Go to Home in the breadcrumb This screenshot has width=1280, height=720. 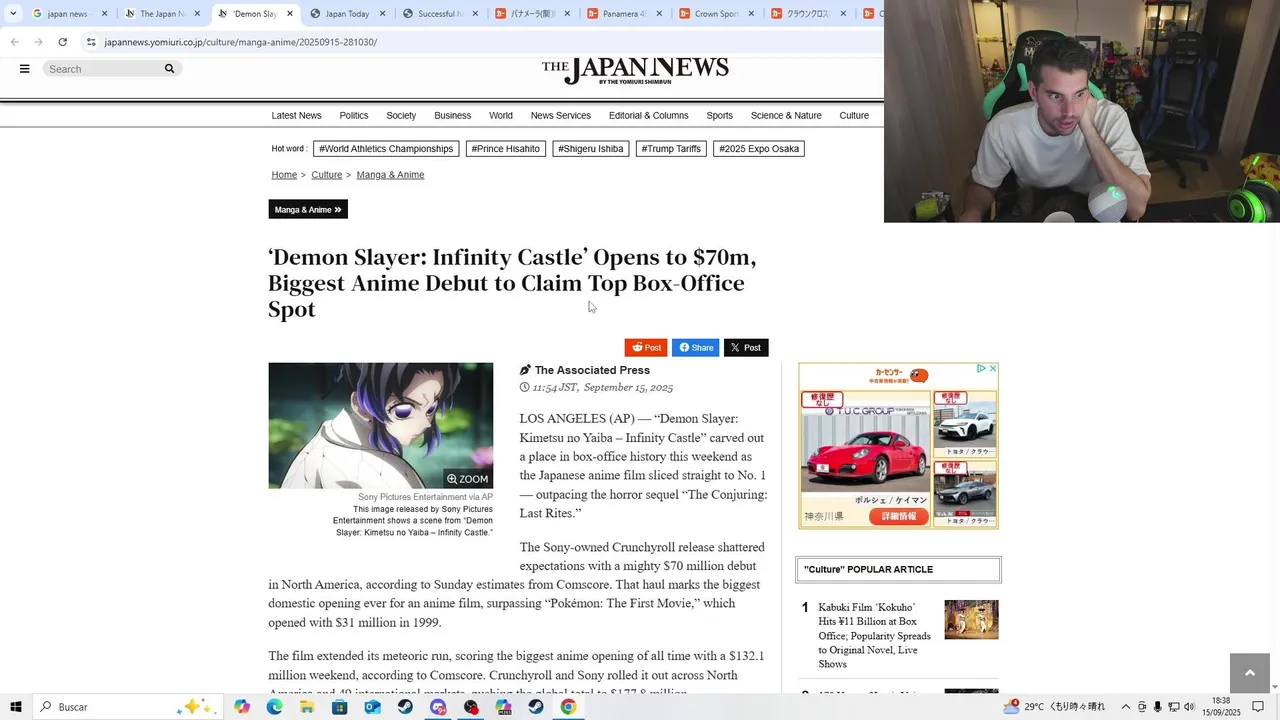tap(284, 175)
